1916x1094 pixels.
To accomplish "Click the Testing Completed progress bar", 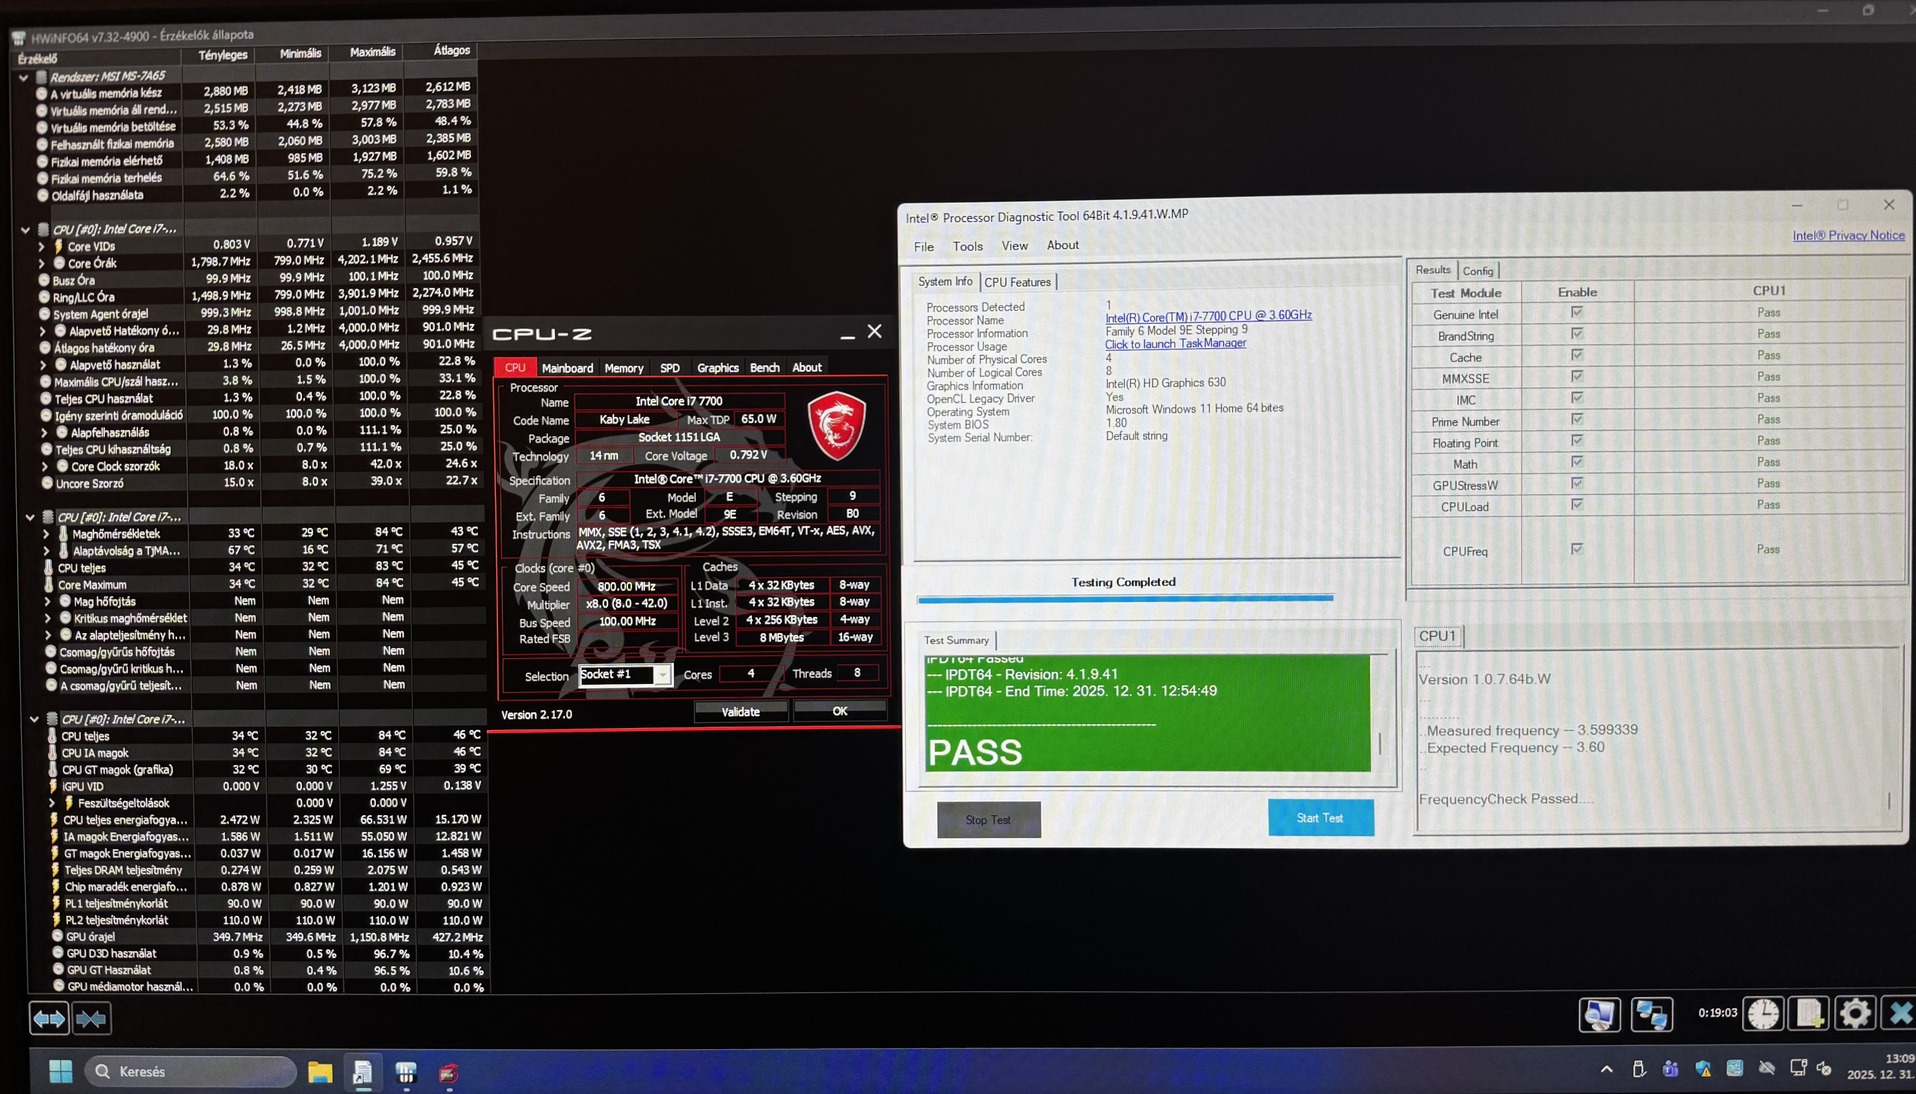I will [x=1125, y=599].
